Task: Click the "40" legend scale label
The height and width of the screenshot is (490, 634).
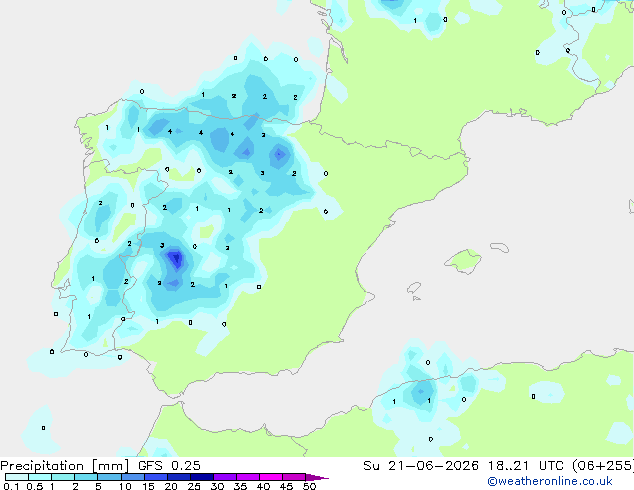Action: pyautogui.click(x=263, y=486)
